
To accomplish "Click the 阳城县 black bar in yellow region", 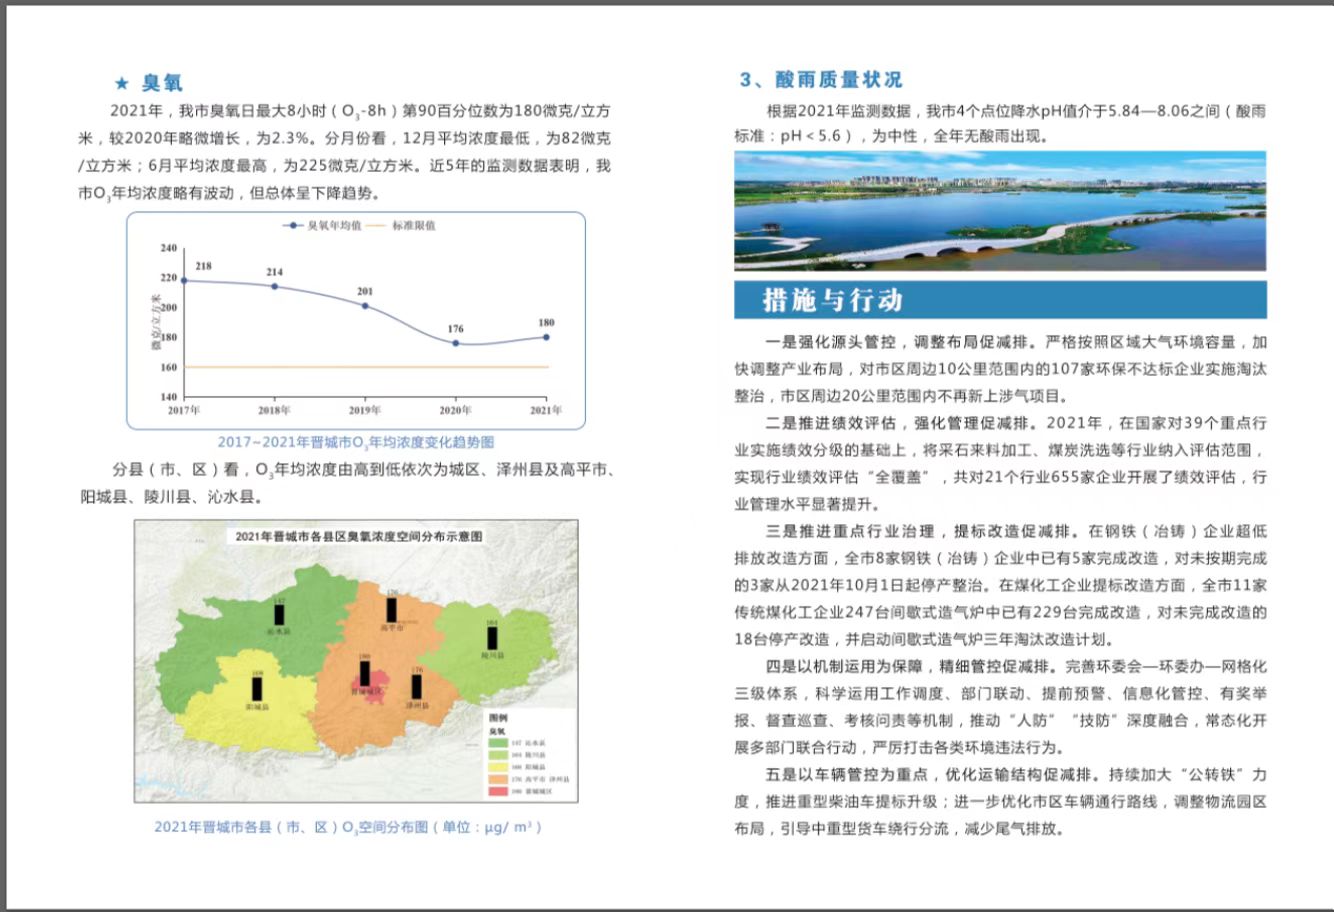I will [x=257, y=688].
